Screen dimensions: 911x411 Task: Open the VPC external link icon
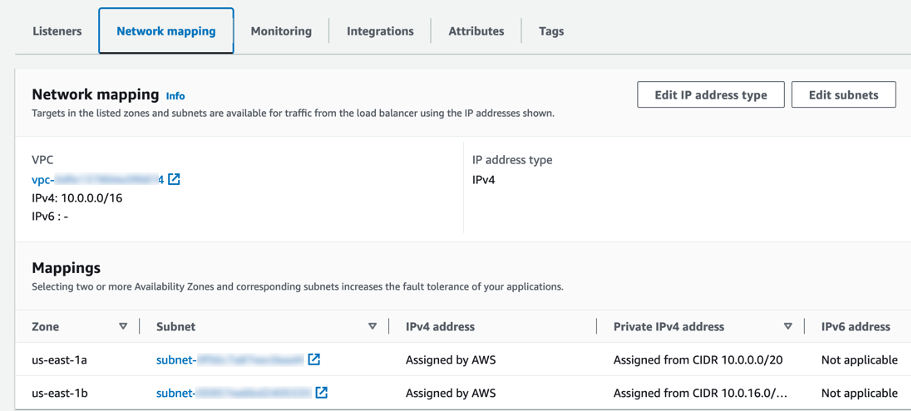click(174, 180)
